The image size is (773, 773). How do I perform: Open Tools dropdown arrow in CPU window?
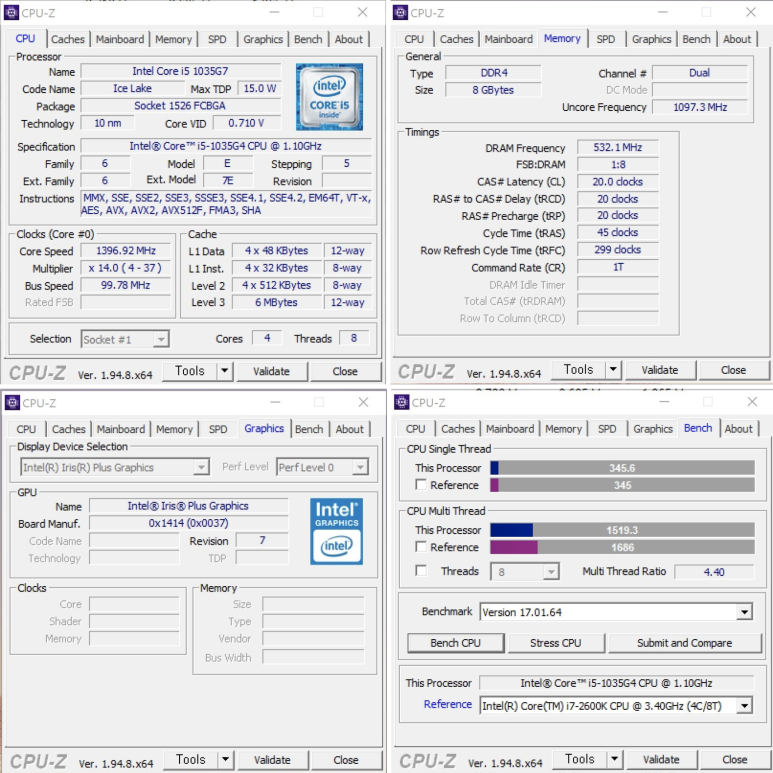point(224,371)
